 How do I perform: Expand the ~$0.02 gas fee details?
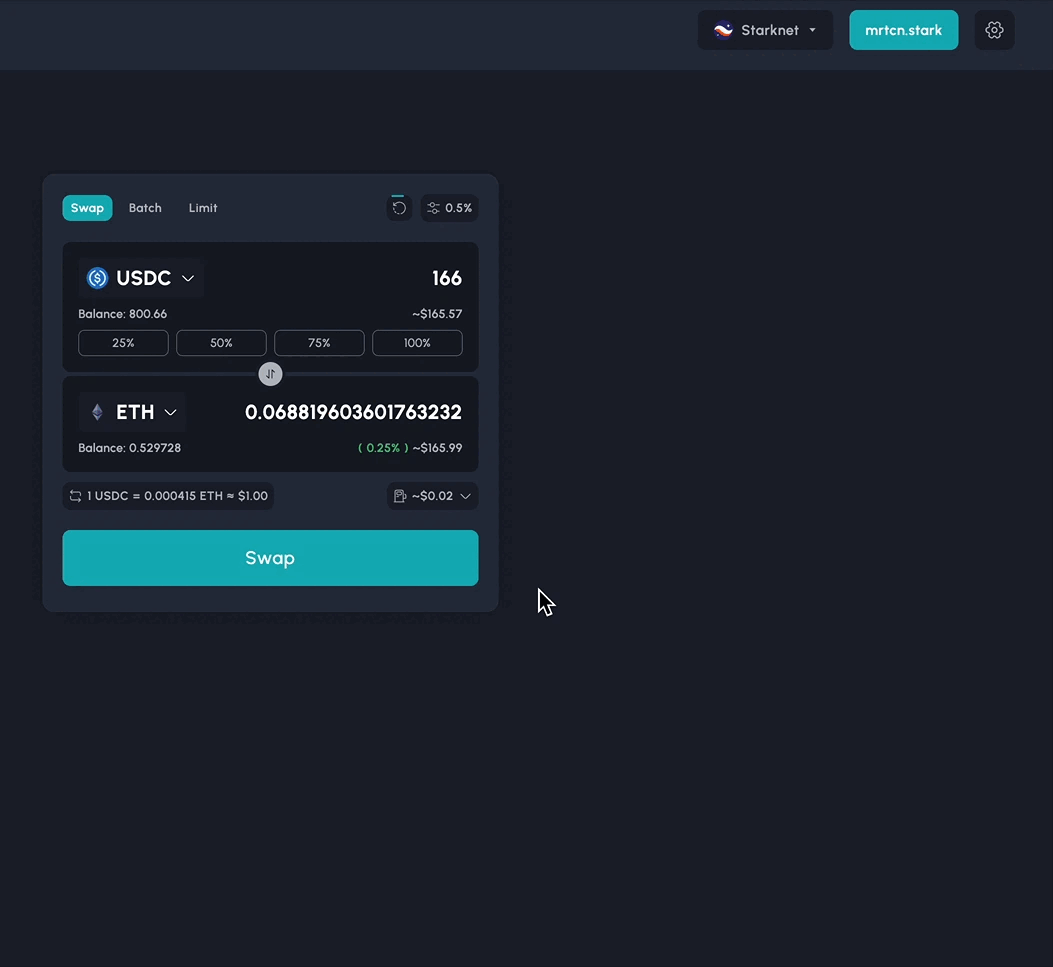click(432, 496)
